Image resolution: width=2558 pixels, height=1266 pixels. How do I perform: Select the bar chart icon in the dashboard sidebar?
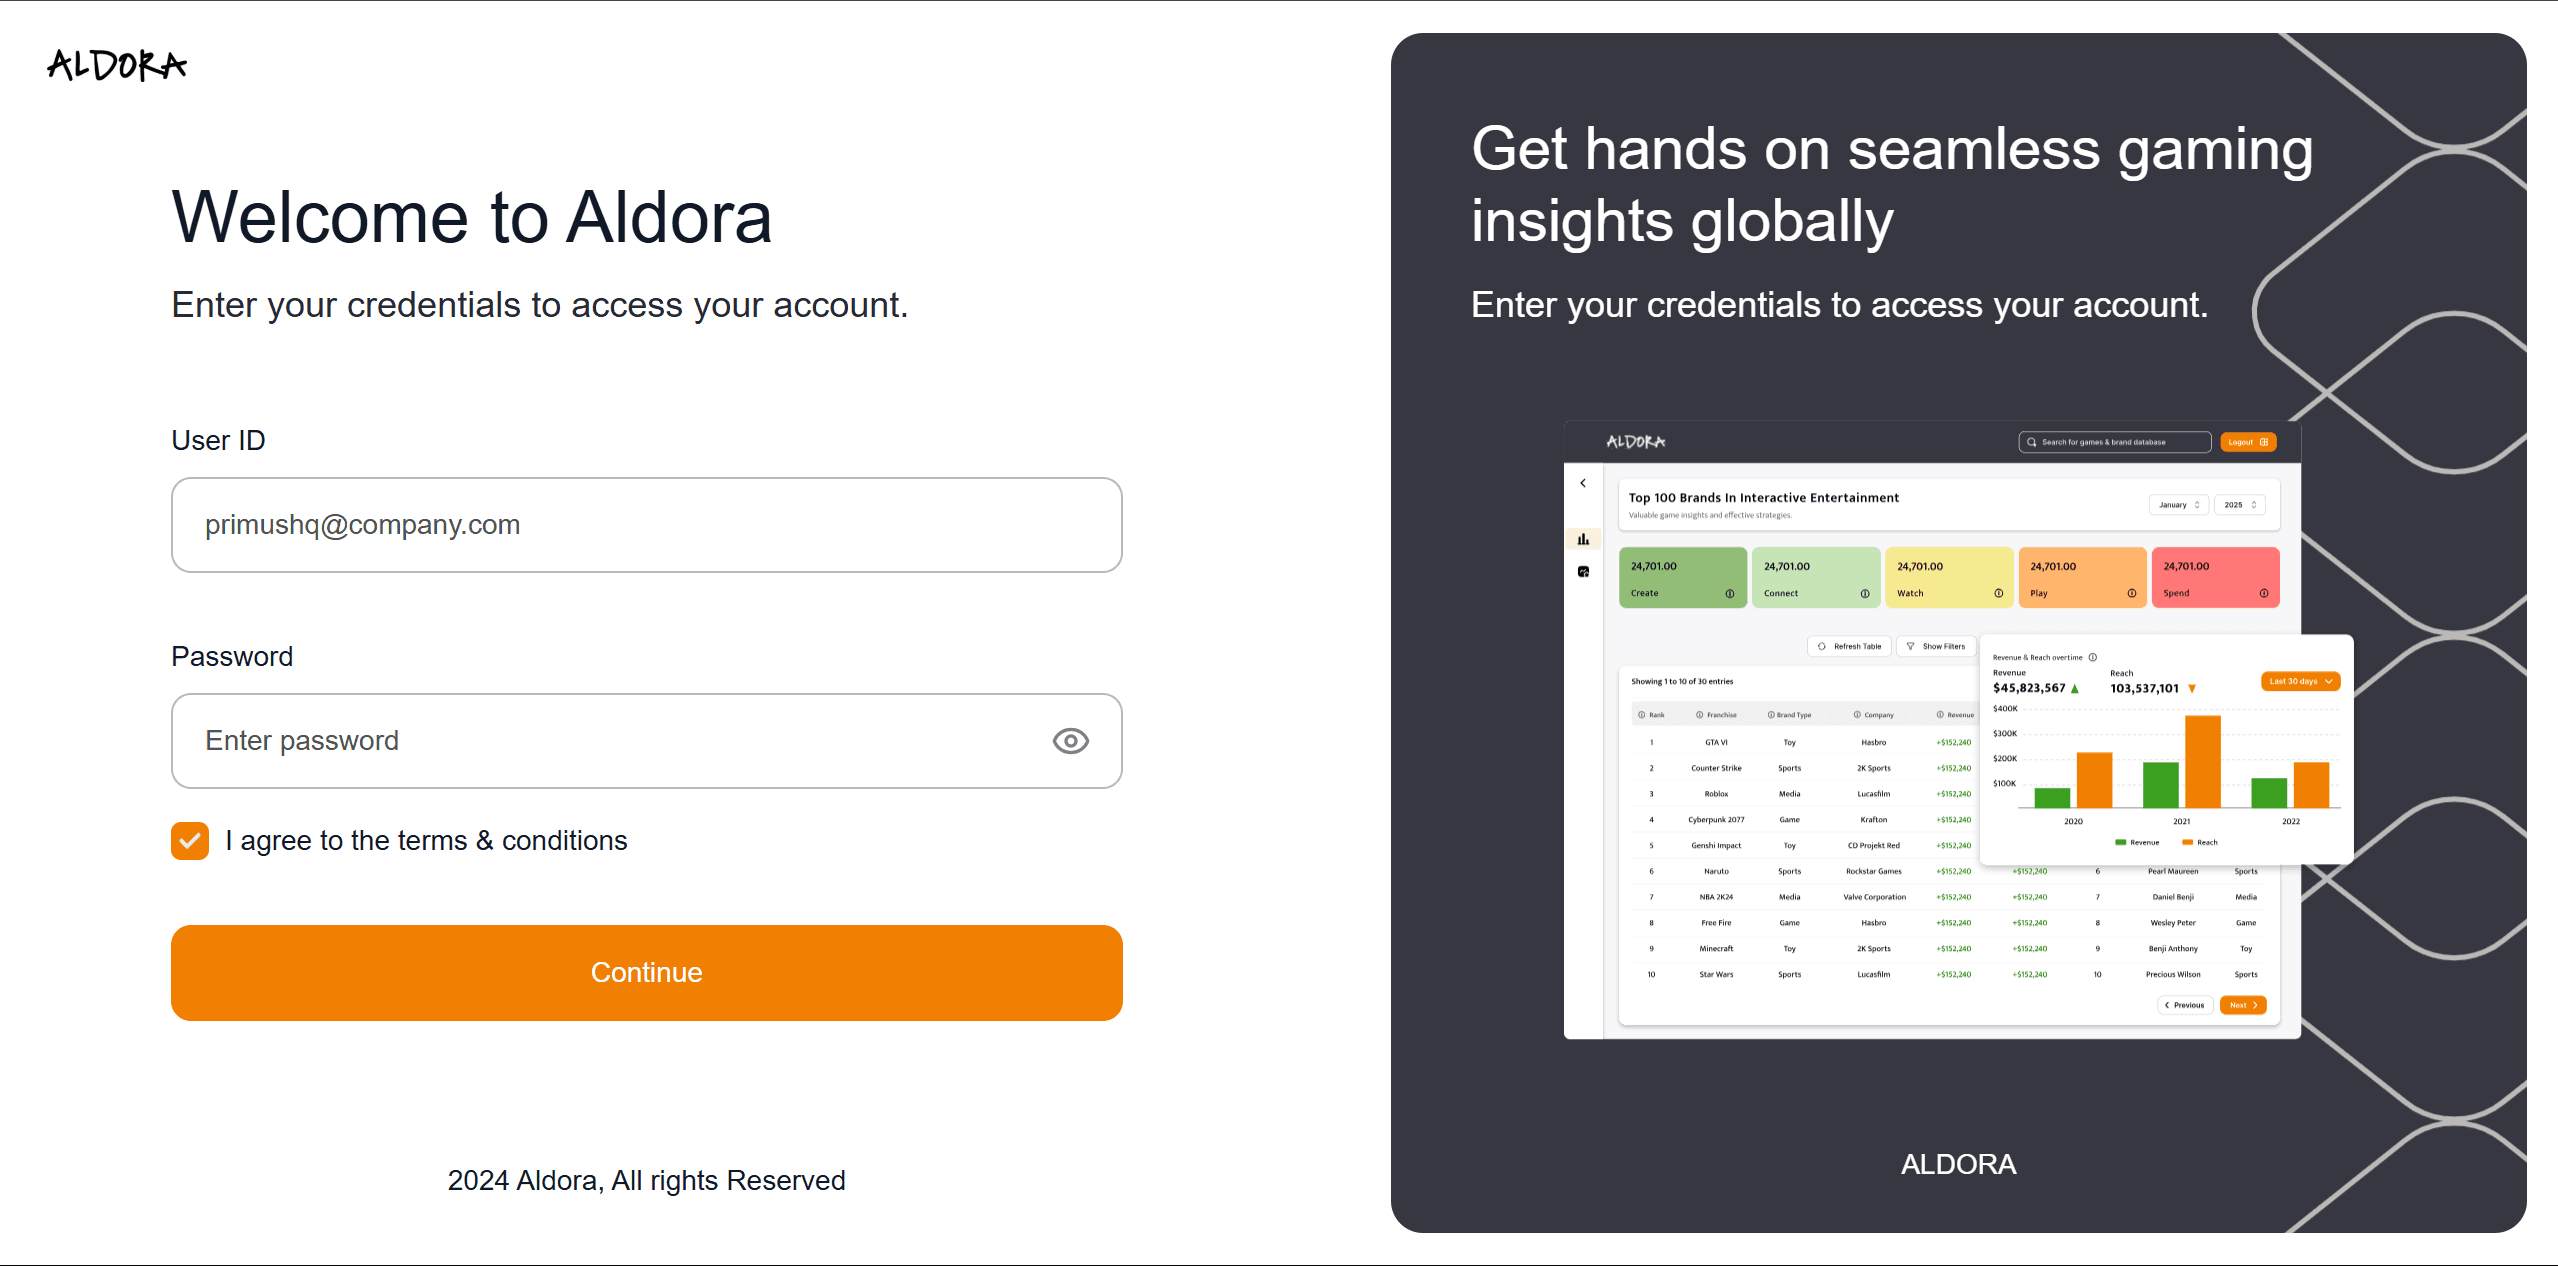point(1583,539)
